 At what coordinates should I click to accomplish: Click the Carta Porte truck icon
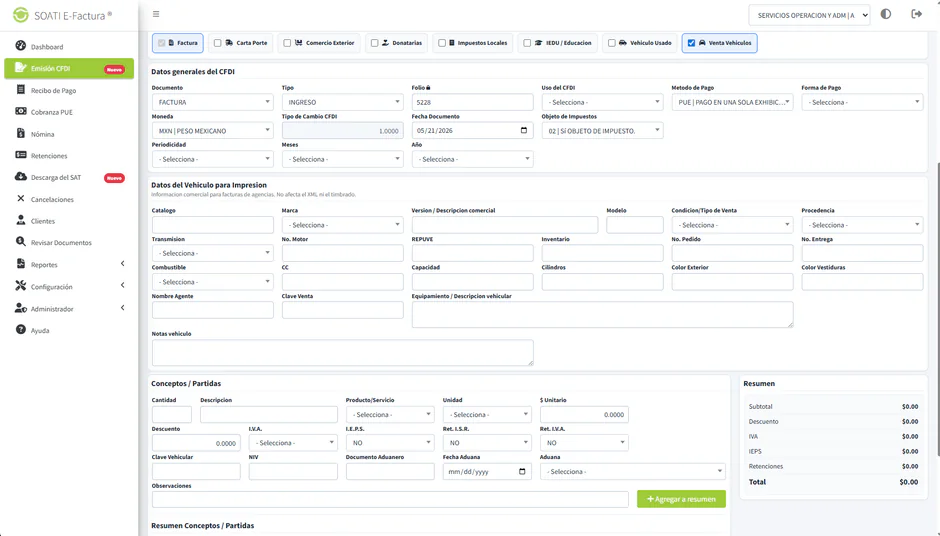[229, 43]
